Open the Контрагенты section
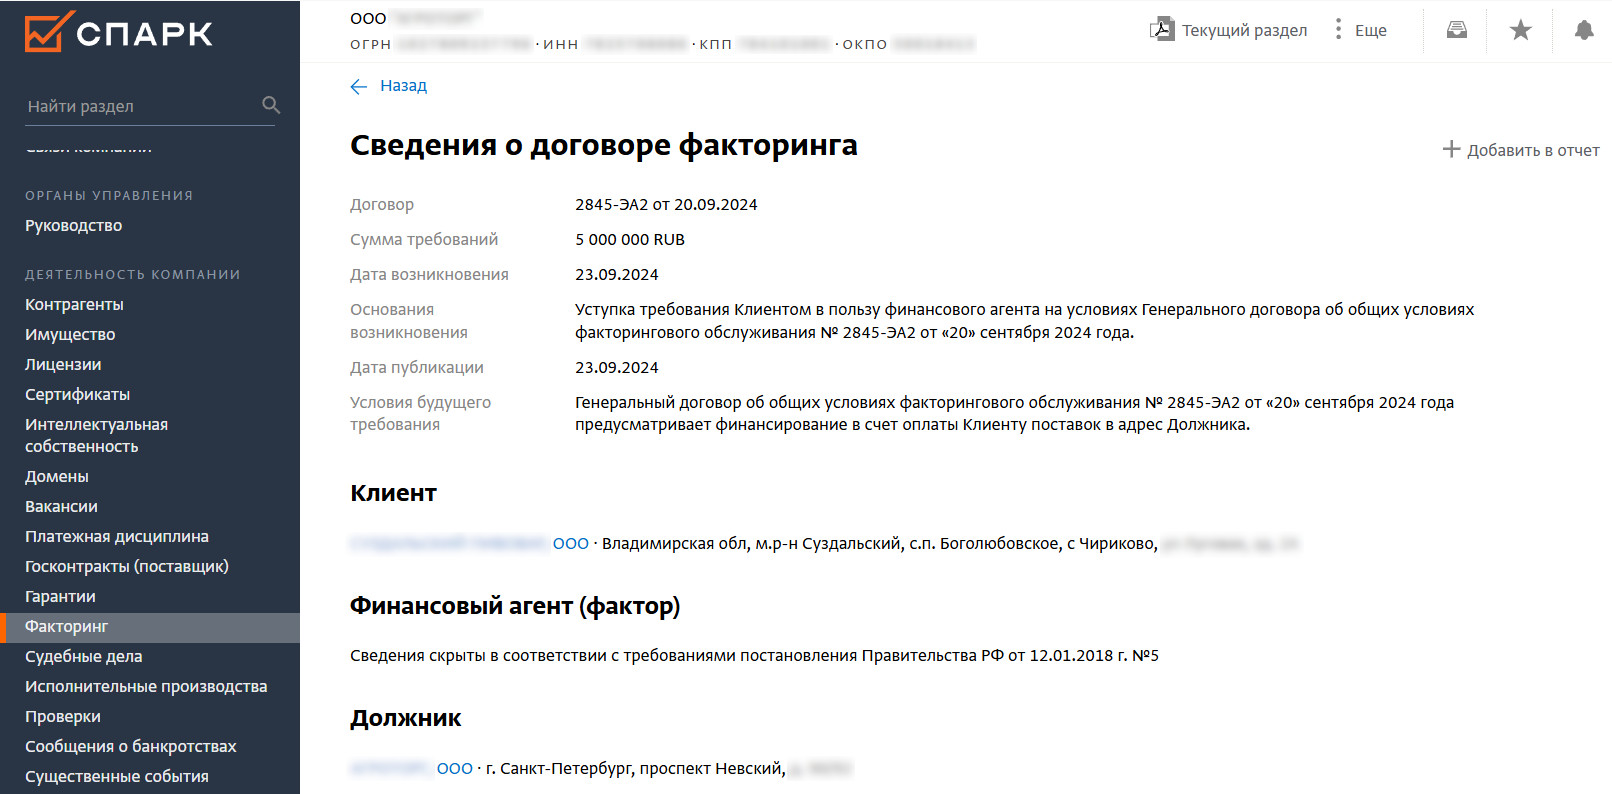Screen dimensions: 1612x794 [x=75, y=304]
